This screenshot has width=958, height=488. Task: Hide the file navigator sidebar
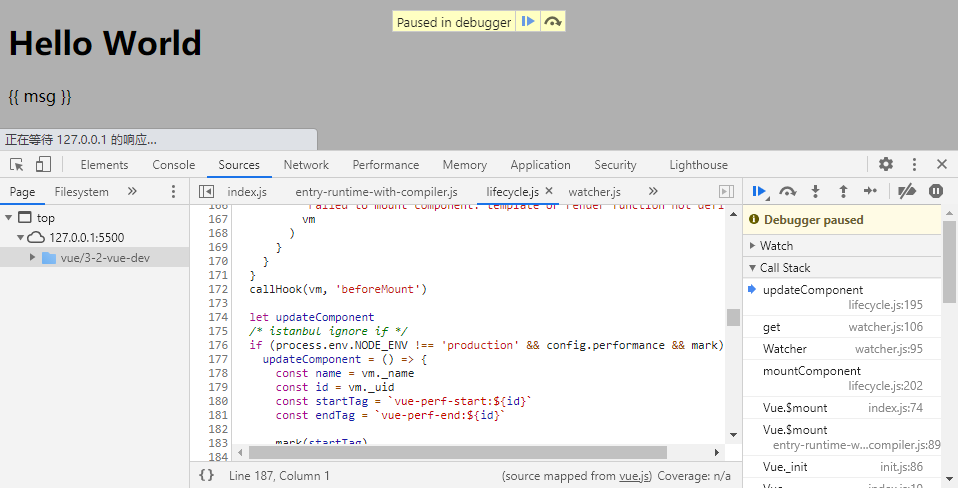coord(207,192)
